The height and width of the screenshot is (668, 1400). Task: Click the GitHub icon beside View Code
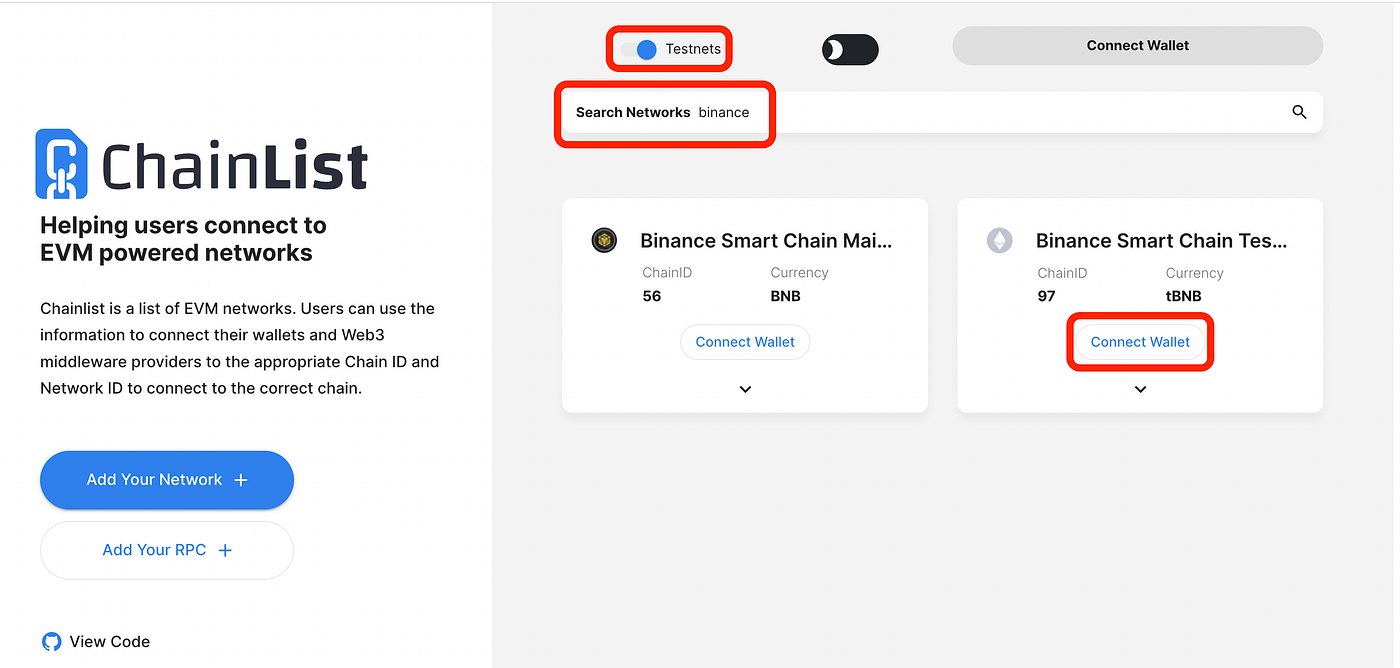51,642
